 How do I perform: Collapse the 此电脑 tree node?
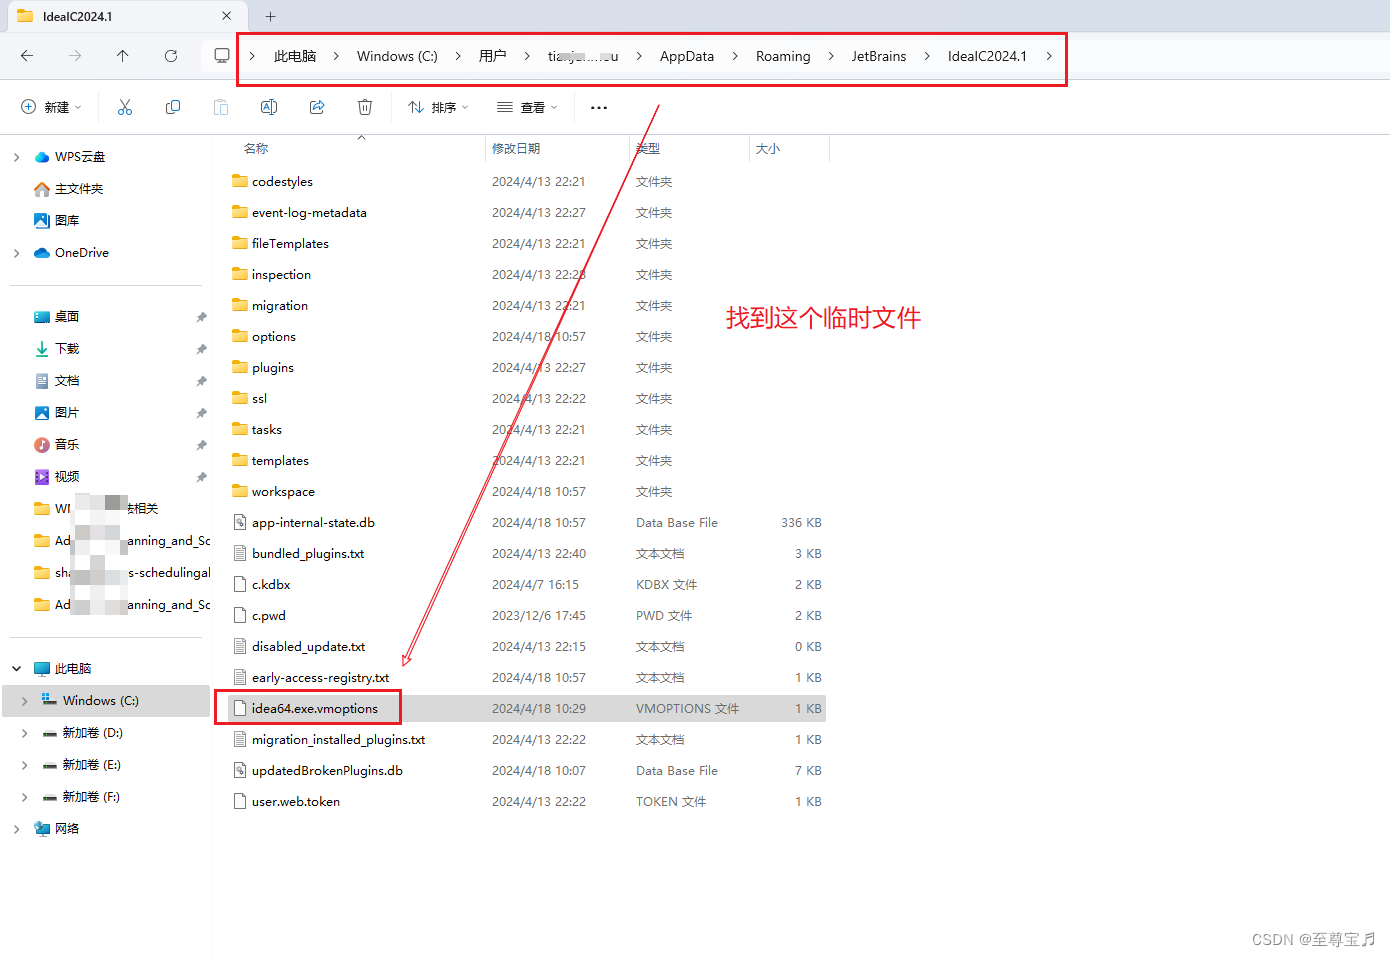tap(16, 669)
